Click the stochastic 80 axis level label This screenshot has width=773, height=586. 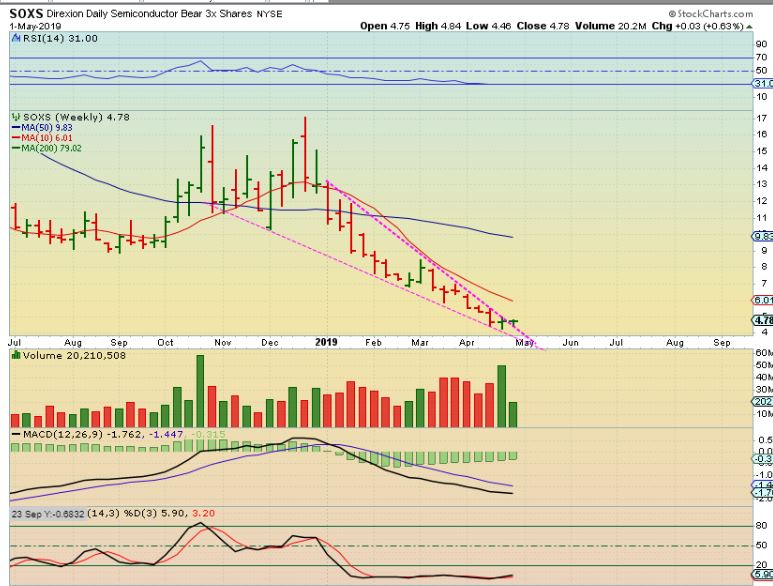(x=762, y=525)
